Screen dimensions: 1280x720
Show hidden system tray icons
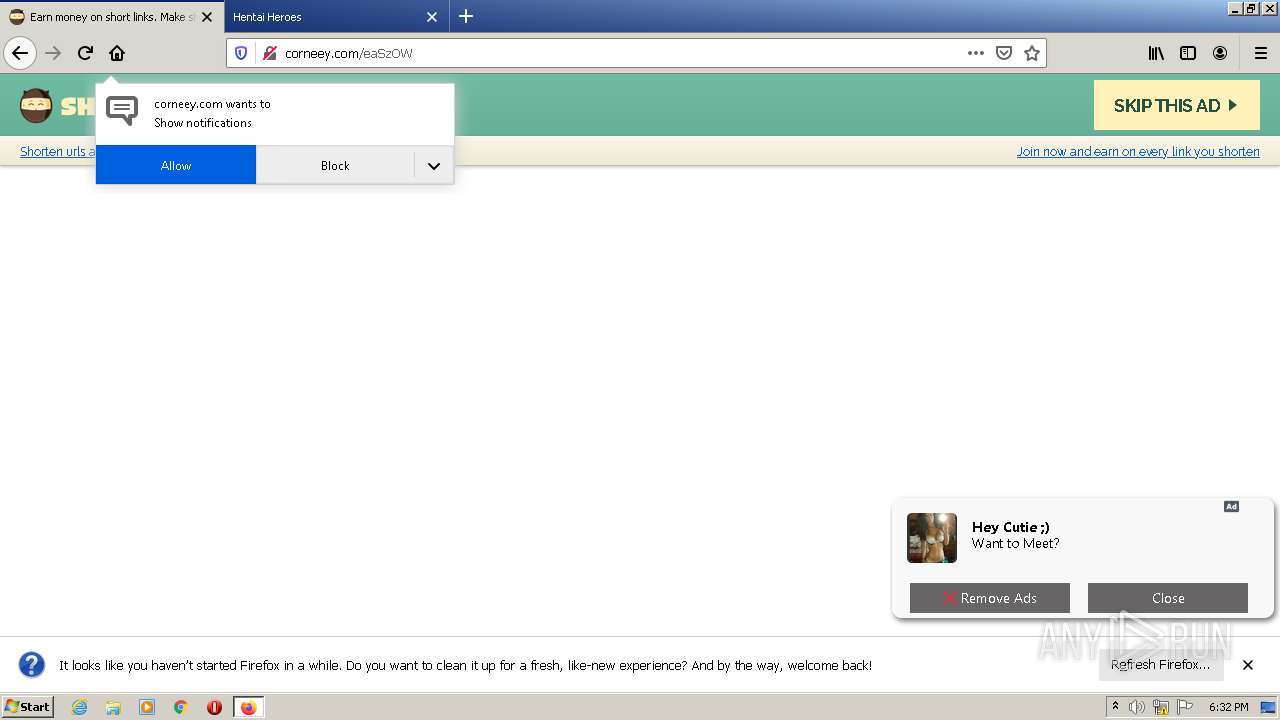point(1115,707)
